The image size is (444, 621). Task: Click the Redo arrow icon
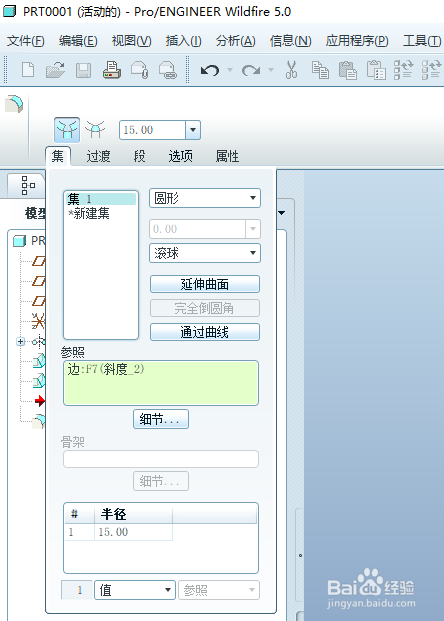point(251,70)
